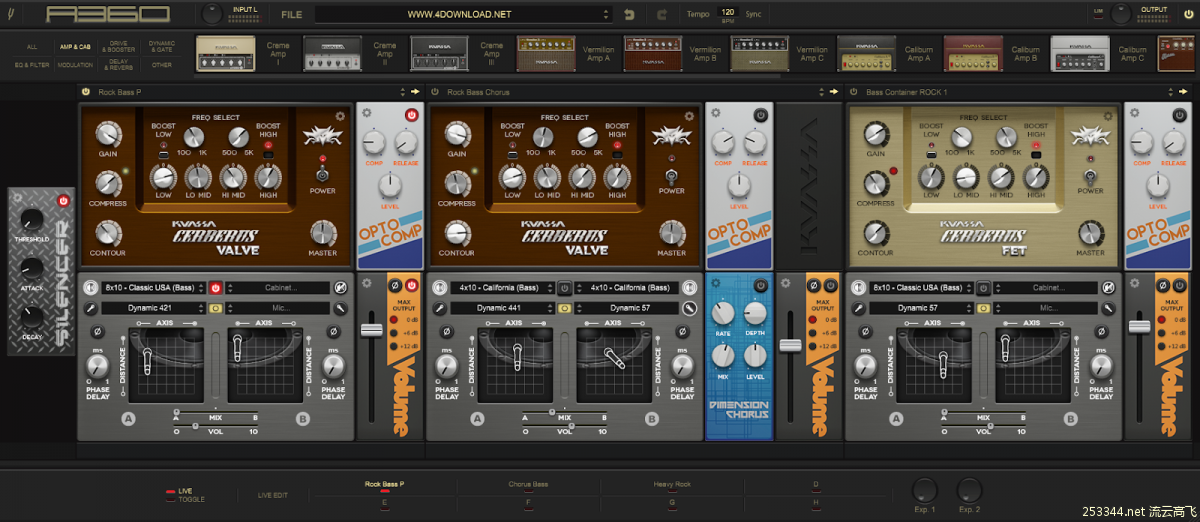Toggle Bass Container ROCK 1 power icon

click(x=854, y=92)
